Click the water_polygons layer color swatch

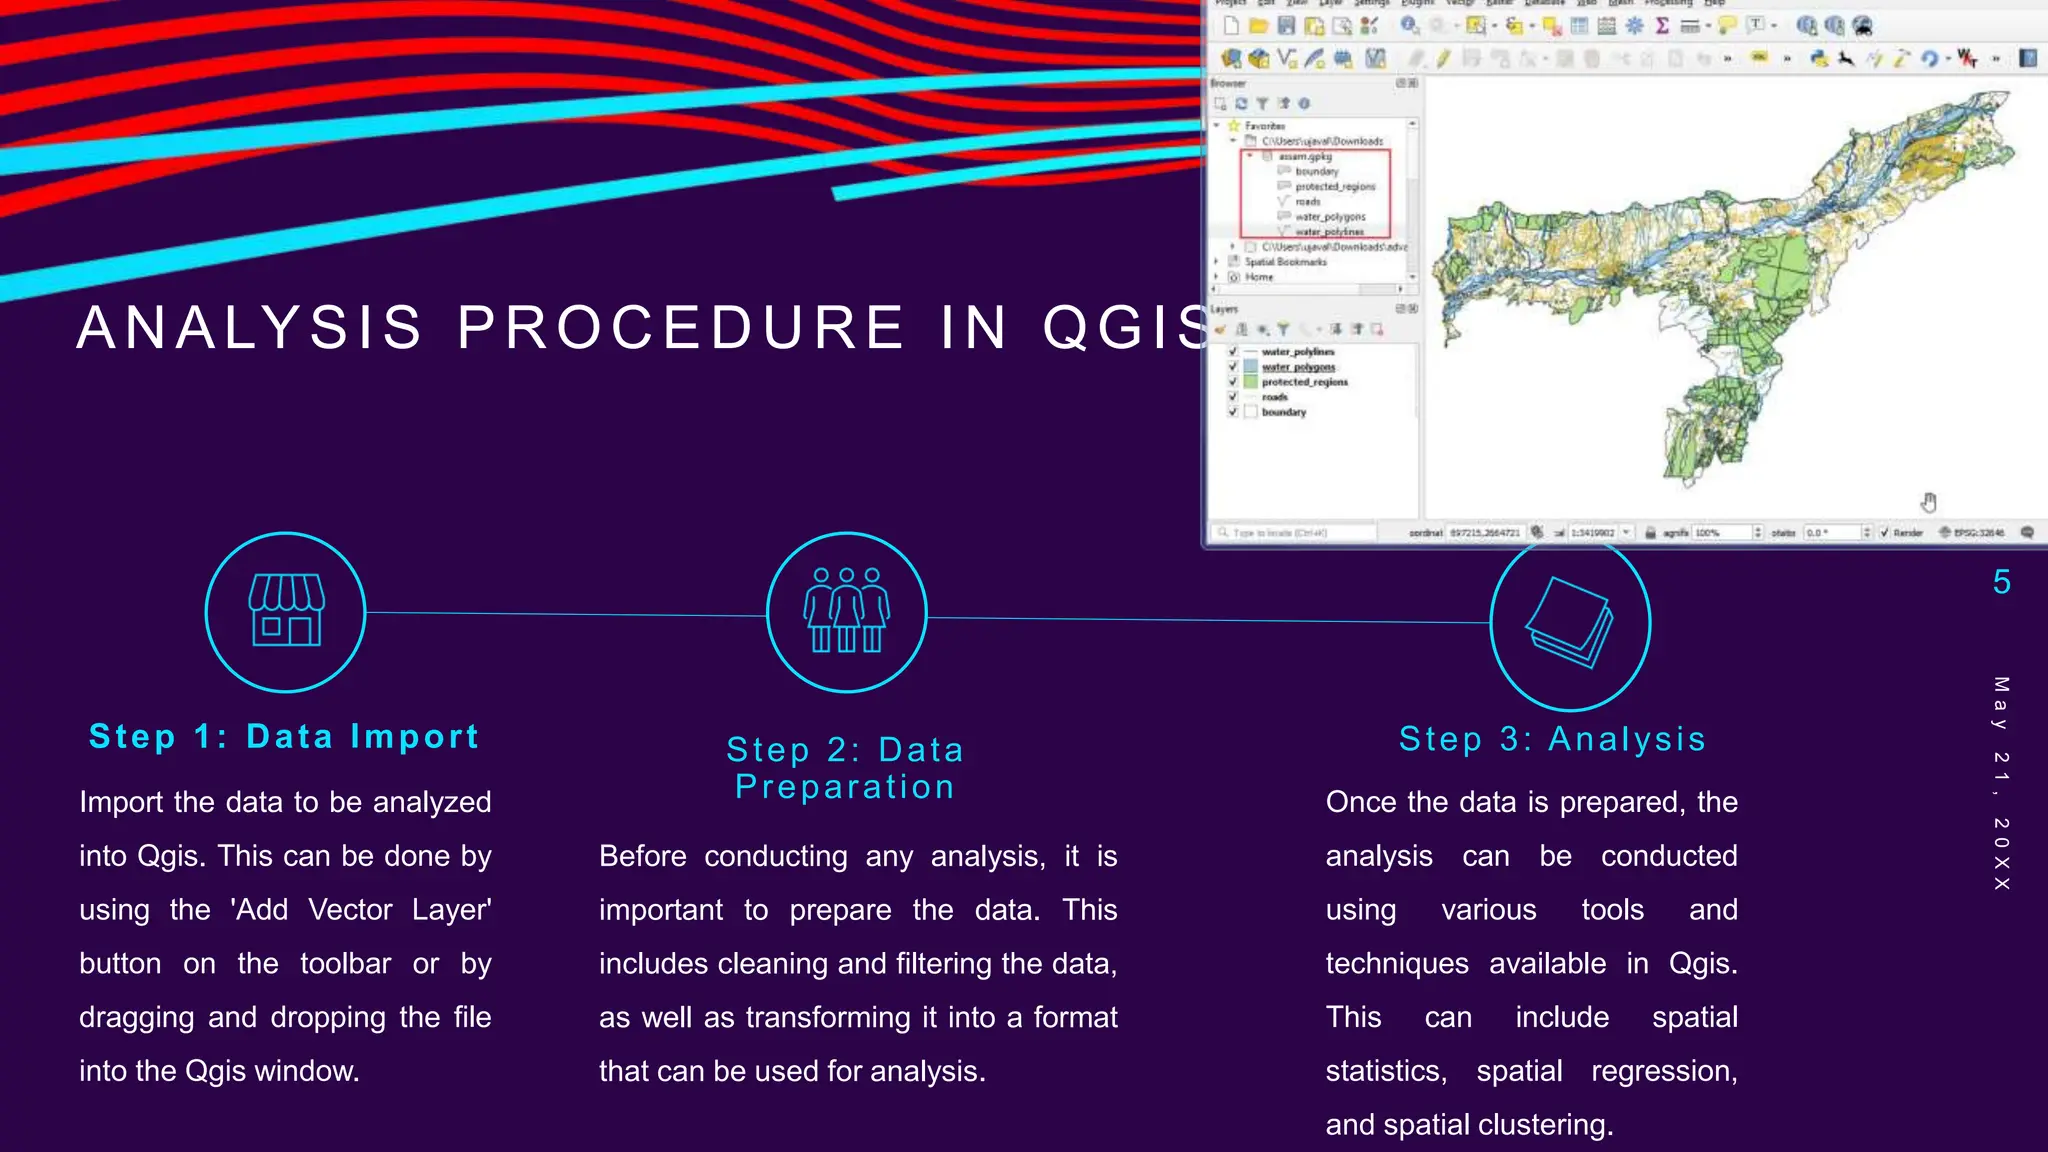tap(1250, 367)
